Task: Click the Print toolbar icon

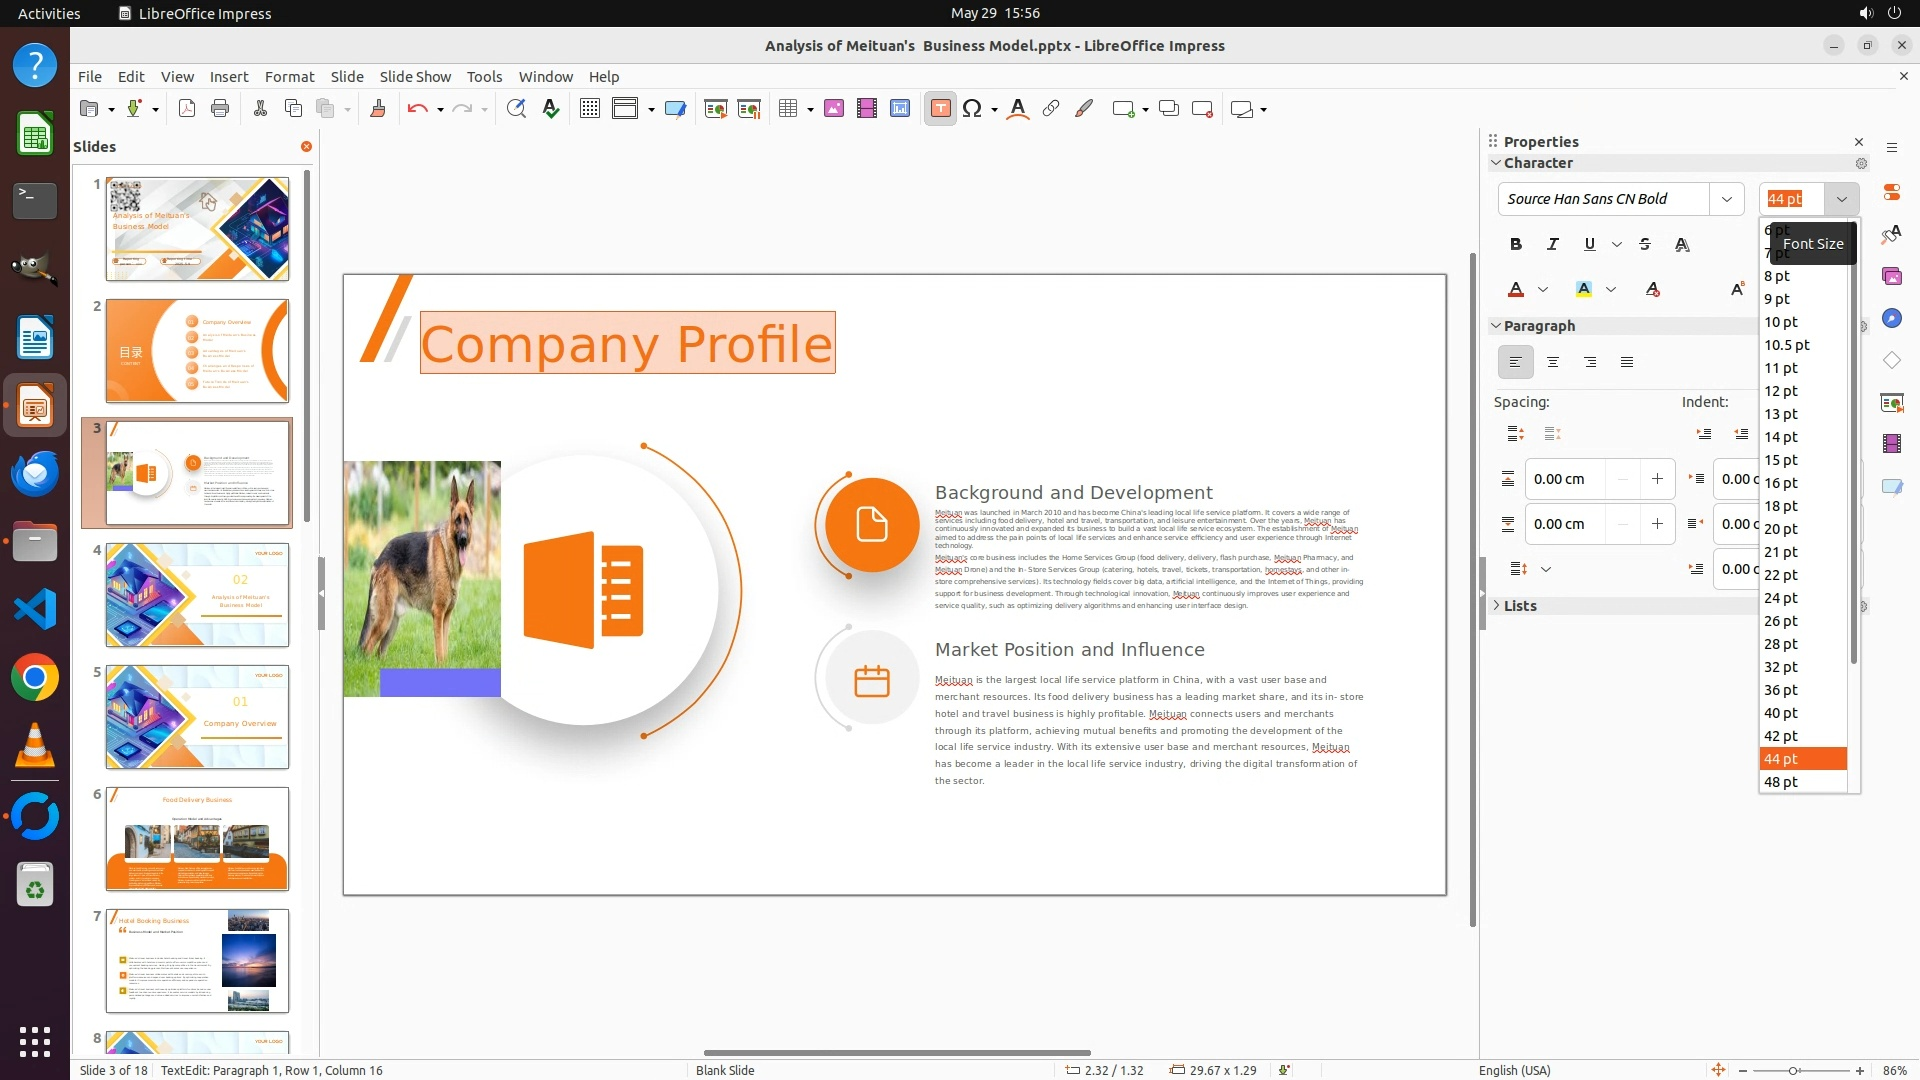Action: click(x=220, y=109)
